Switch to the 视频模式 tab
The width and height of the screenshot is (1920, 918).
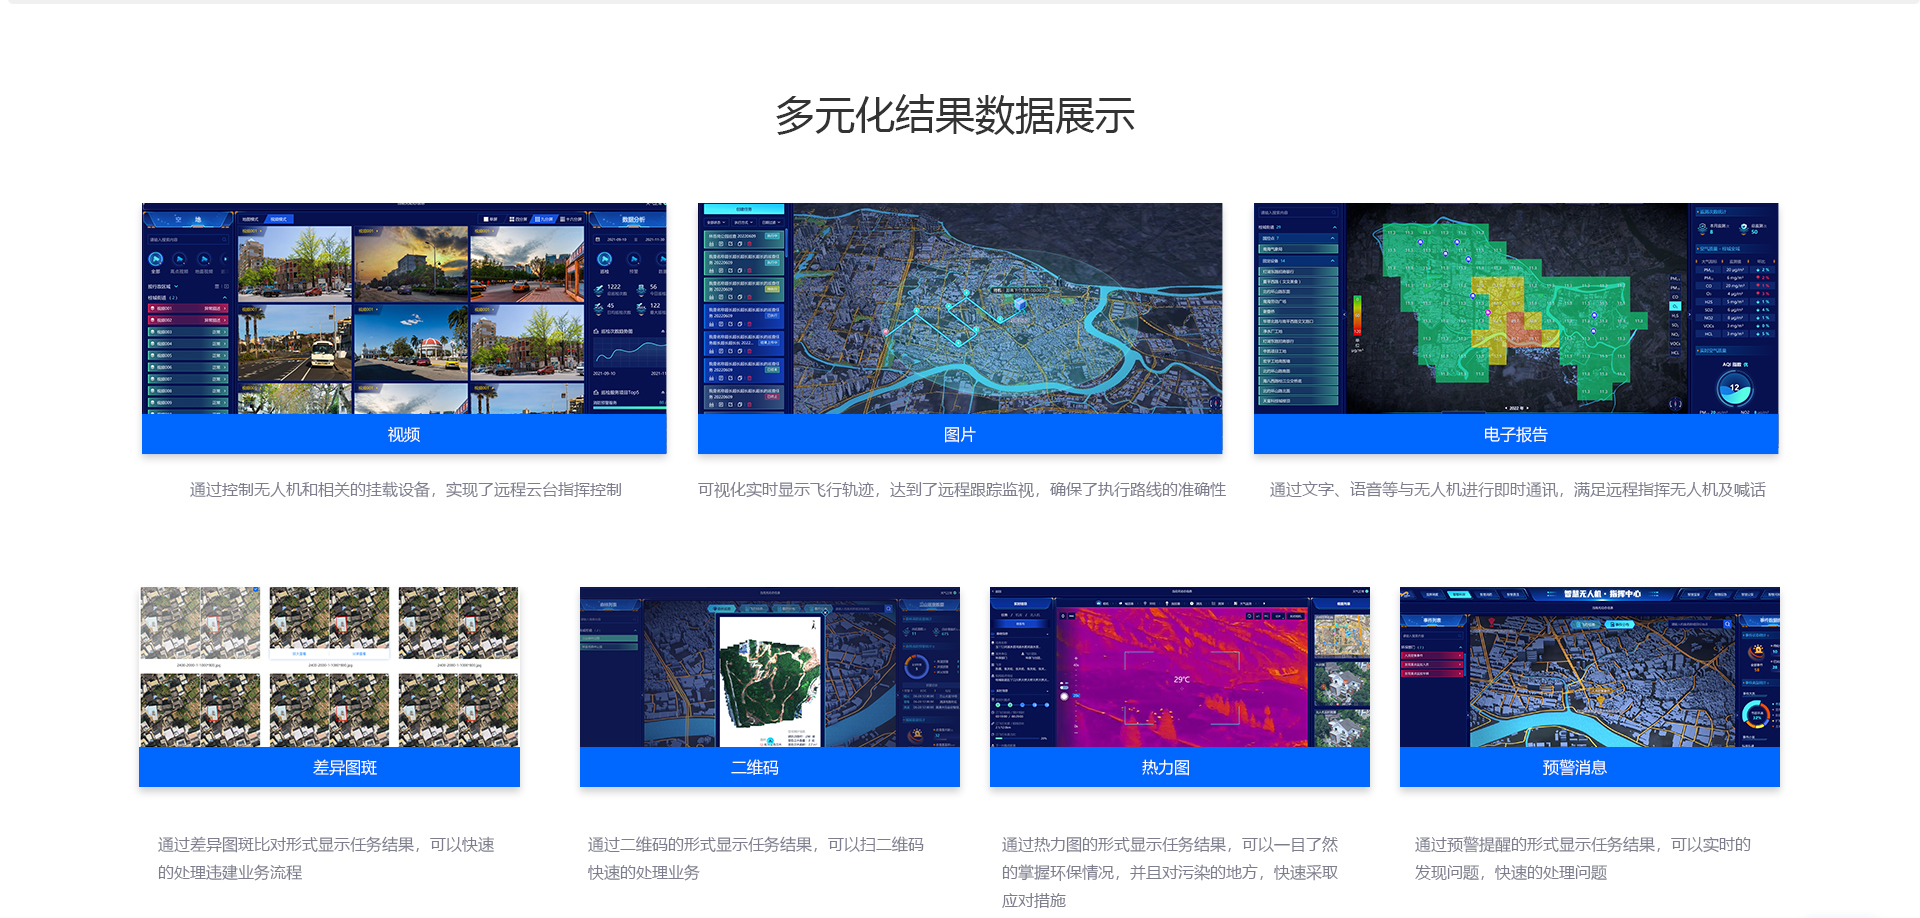280,218
